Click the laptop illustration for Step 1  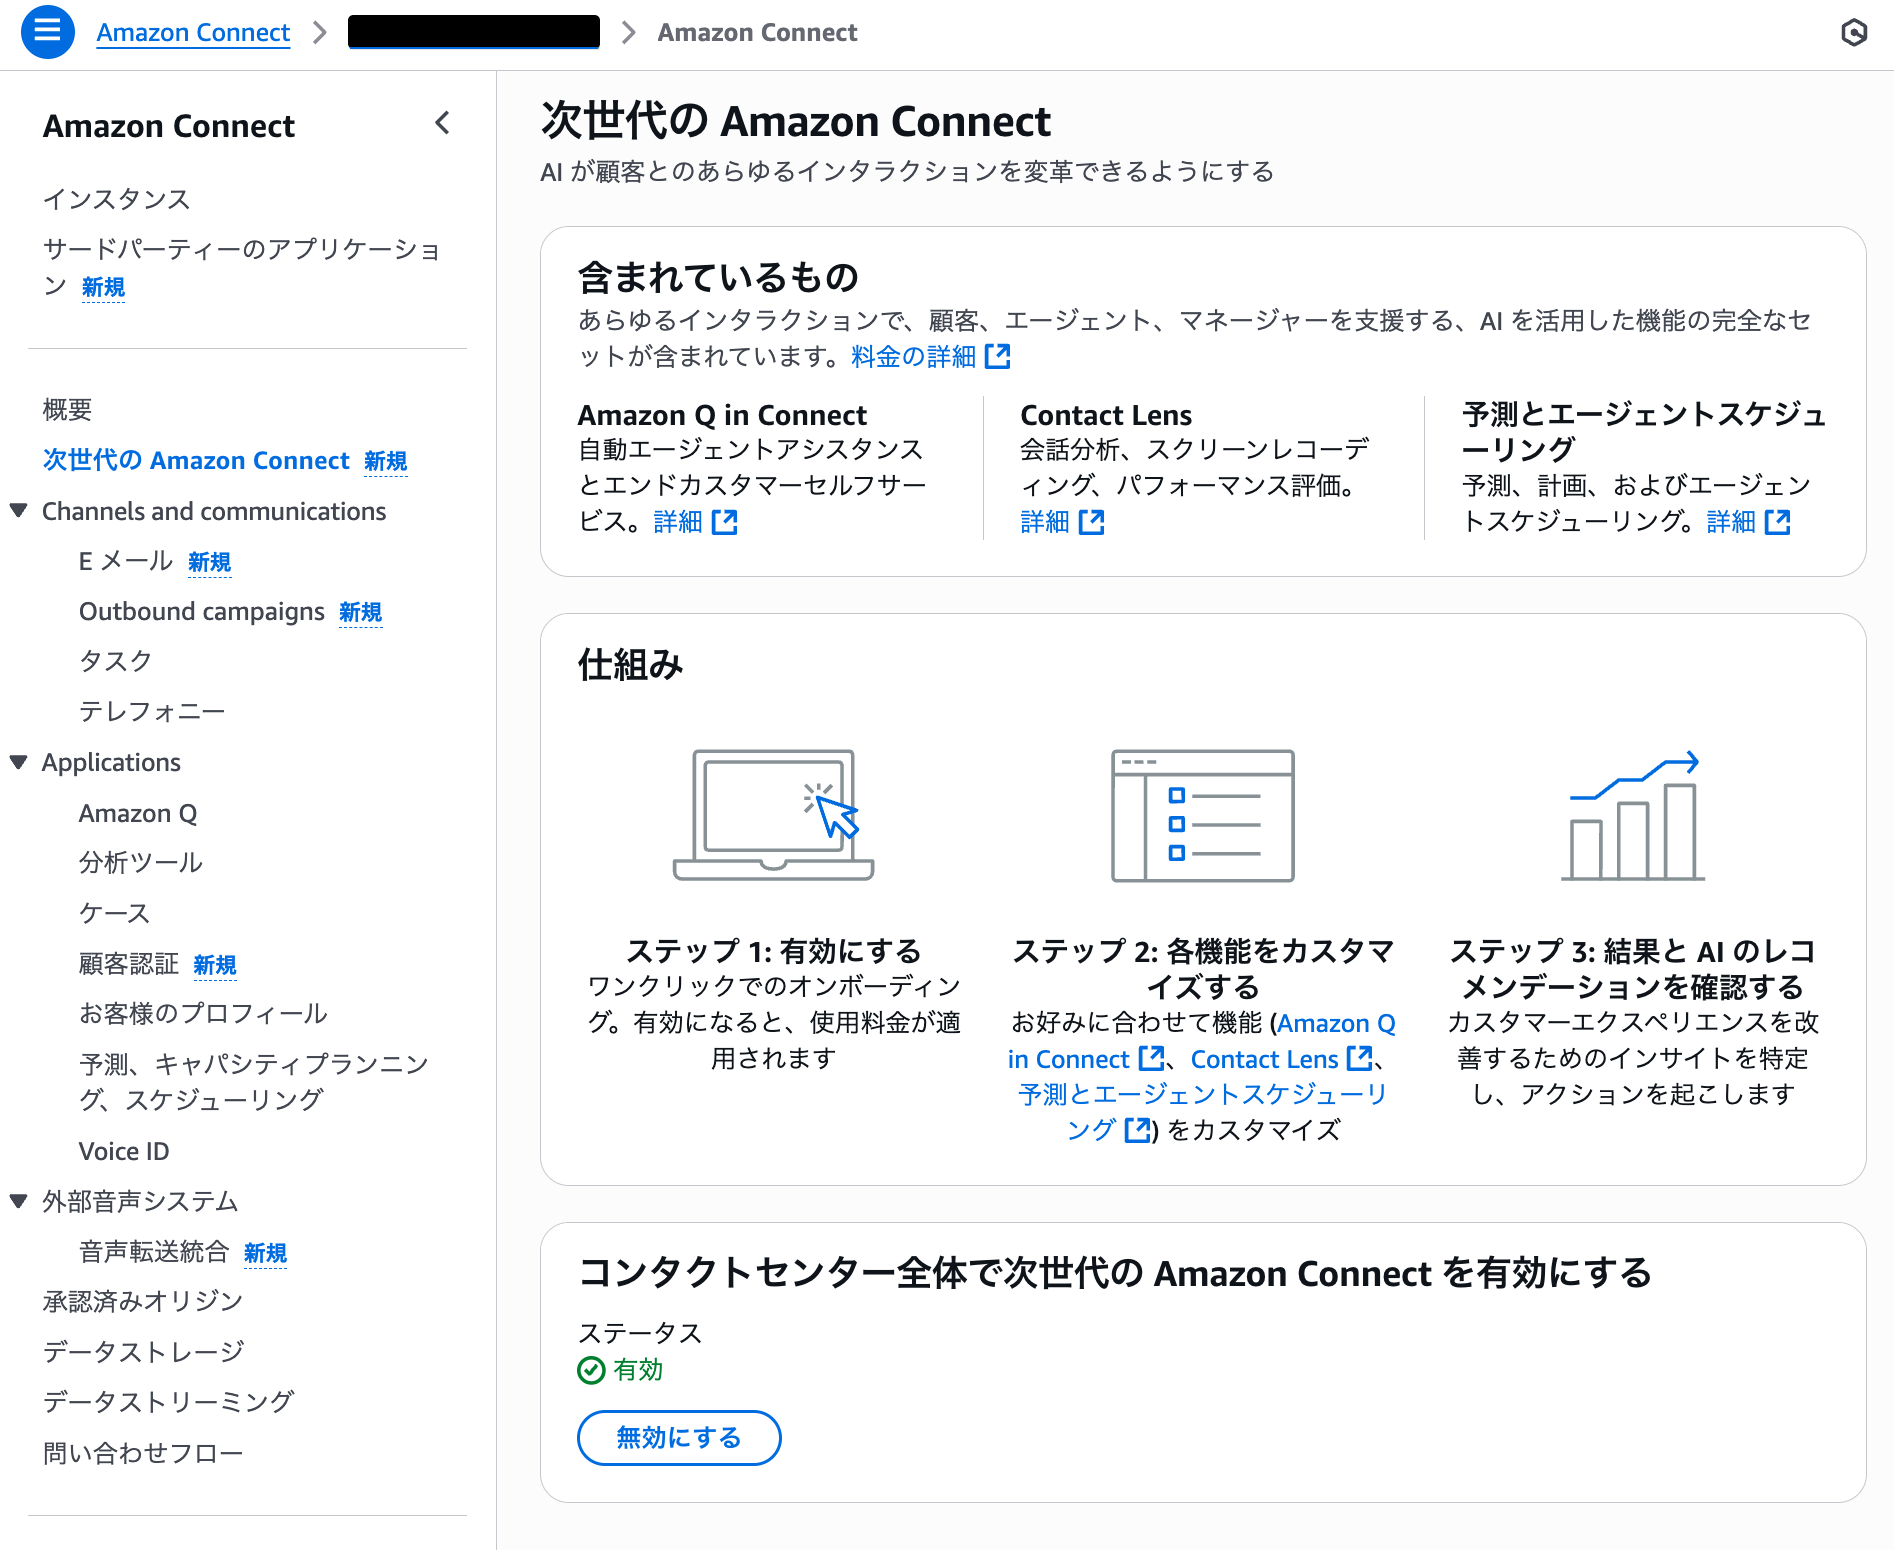773,814
